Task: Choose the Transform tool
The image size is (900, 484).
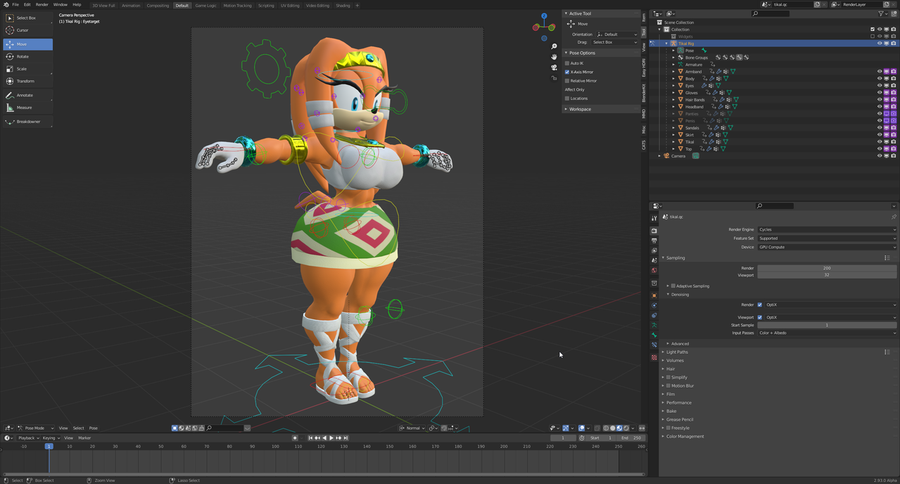Action: 28,81
